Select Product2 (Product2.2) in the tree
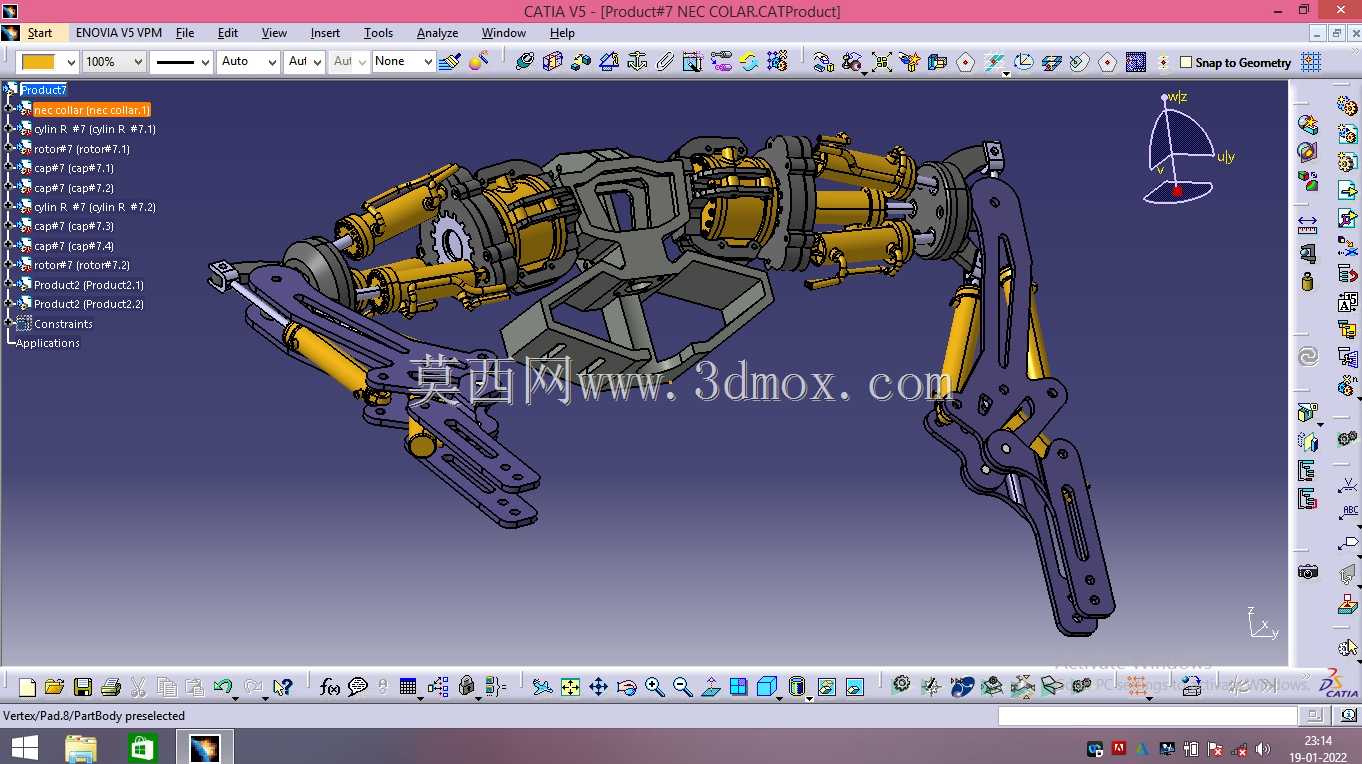 [x=89, y=305]
